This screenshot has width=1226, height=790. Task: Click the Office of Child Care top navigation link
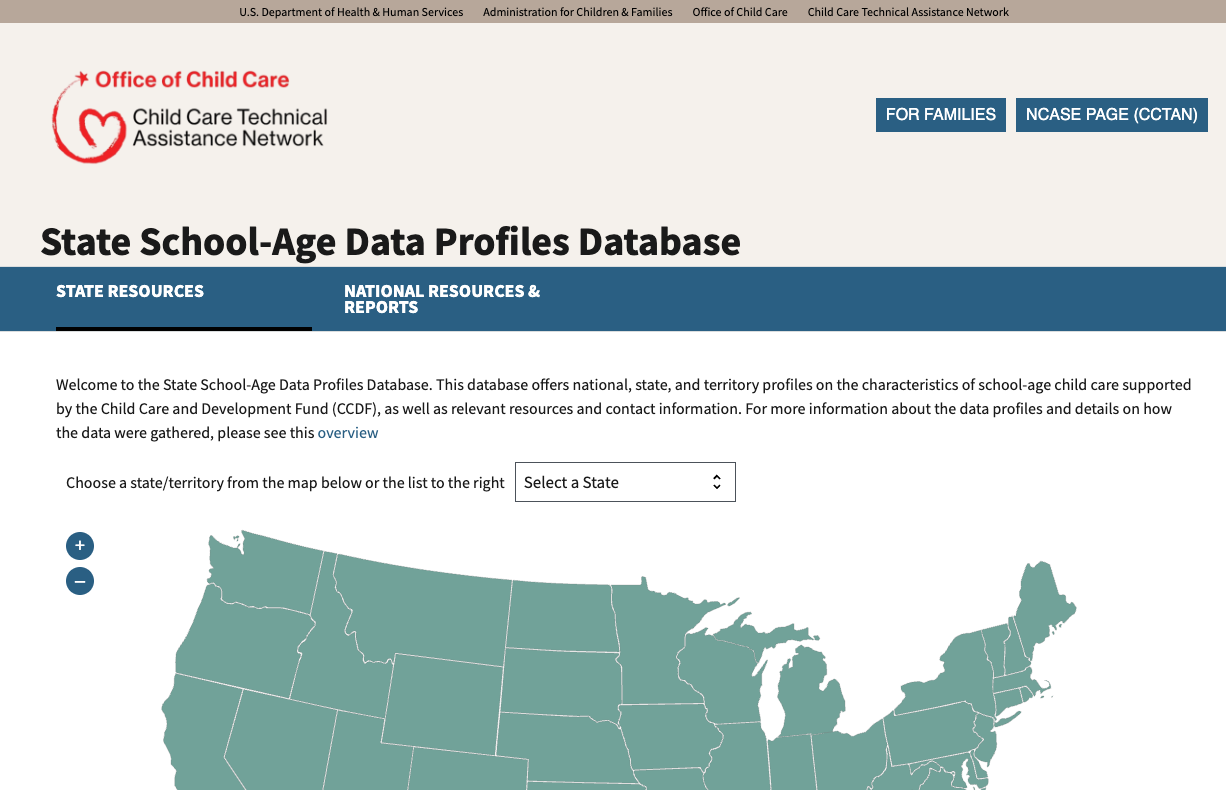740,11
